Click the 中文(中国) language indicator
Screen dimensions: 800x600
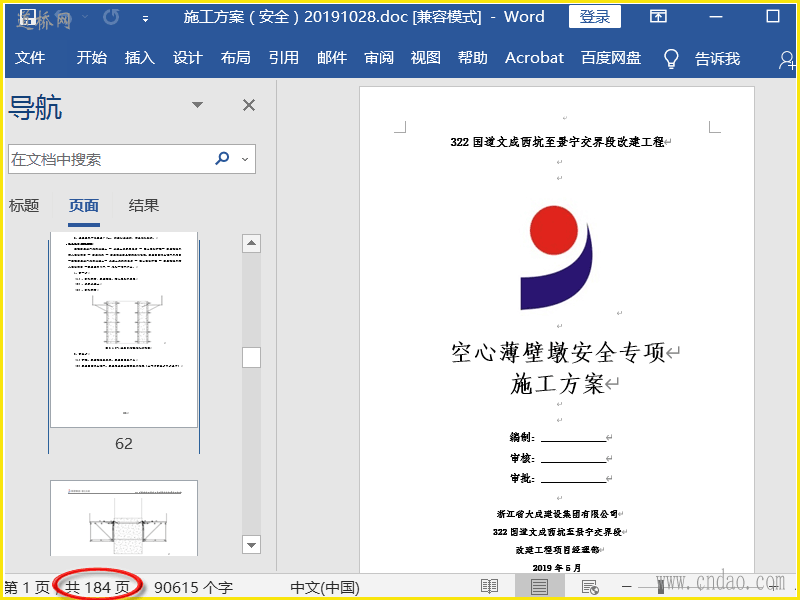click(325, 587)
